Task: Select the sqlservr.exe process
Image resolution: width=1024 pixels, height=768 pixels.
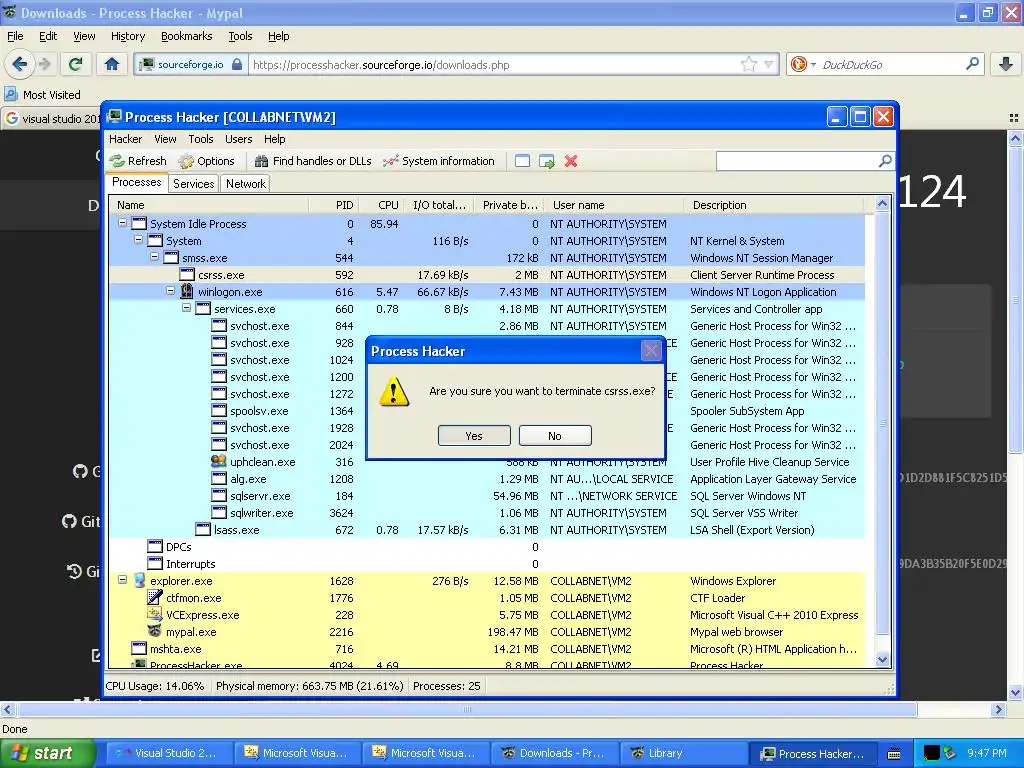Action: click(x=487, y=496)
